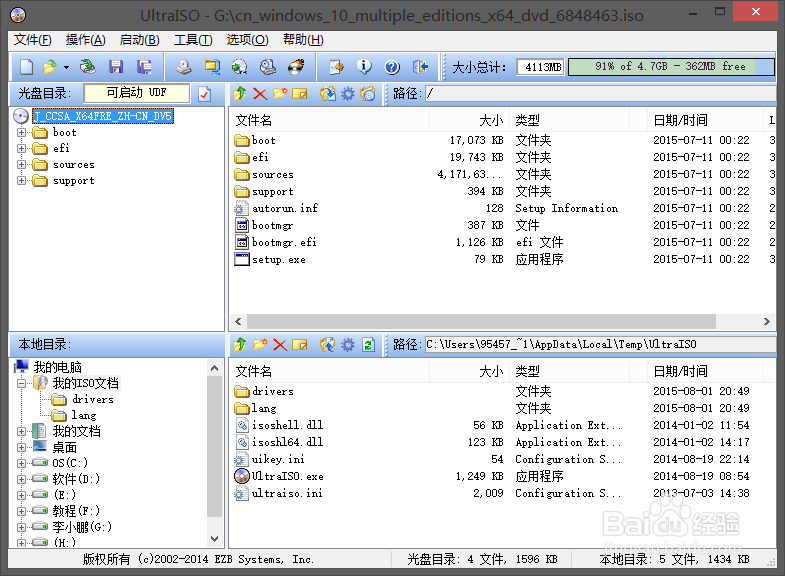Delete selected local item with red X
Viewport: 785px width, 576px height.
280,345
